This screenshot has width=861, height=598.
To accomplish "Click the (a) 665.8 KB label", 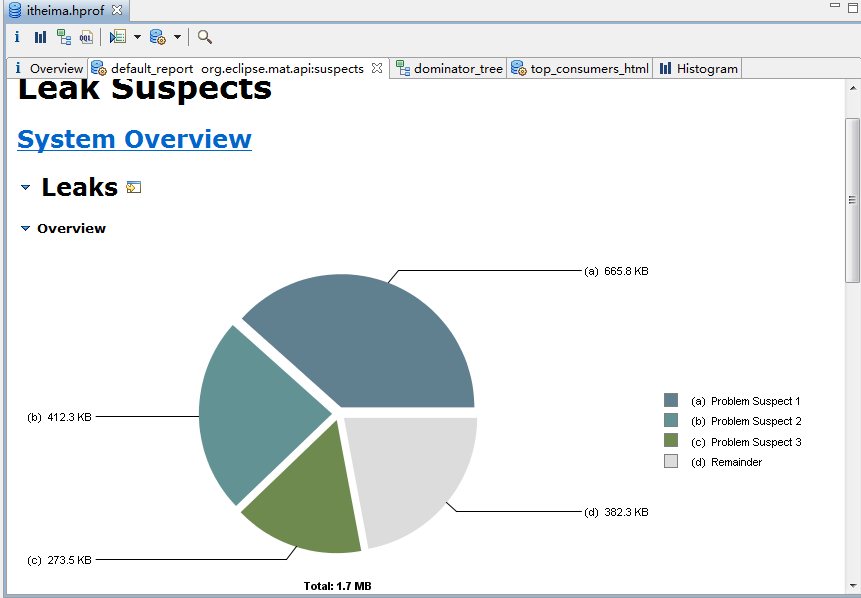I will [616, 271].
